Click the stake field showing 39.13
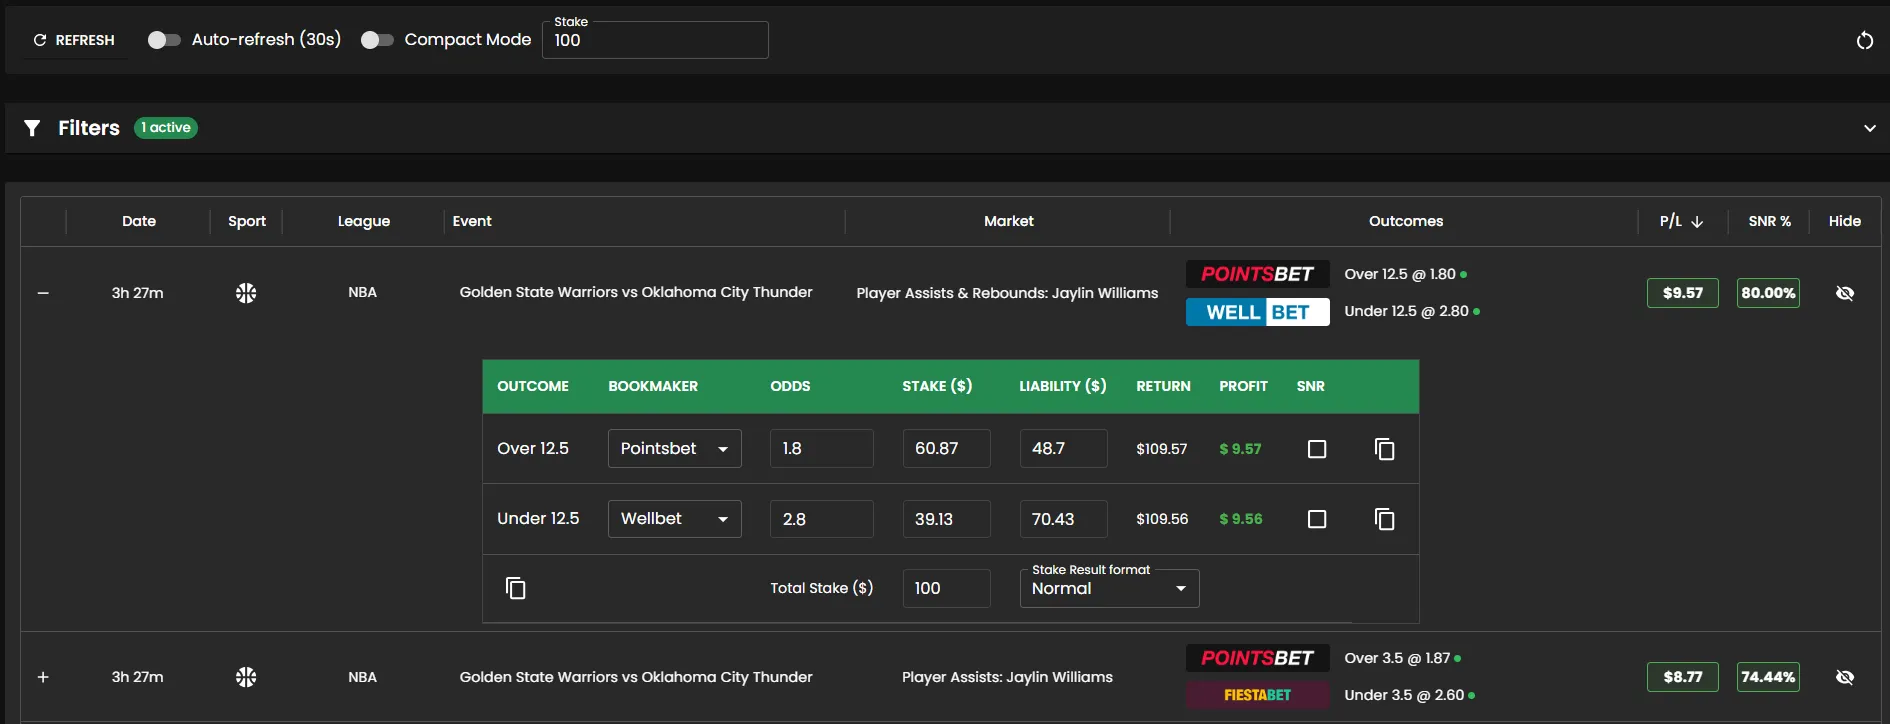This screenshot has height=724, width=1890. 947,519
